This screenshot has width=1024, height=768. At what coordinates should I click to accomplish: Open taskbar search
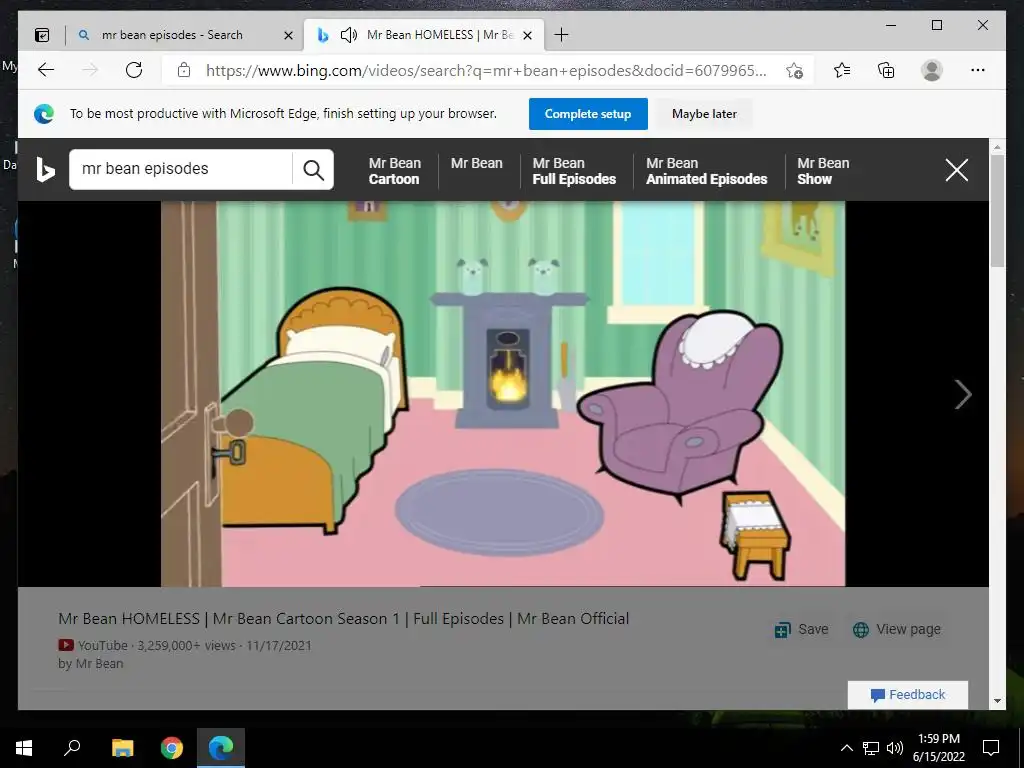click(x=72, y=748)
